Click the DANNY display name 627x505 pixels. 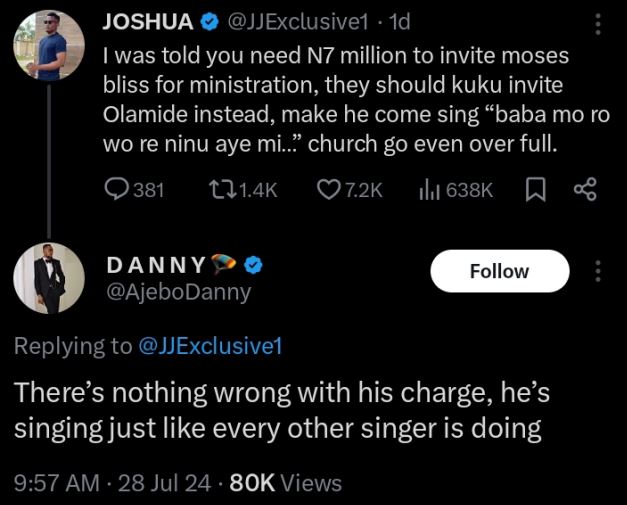154,264
